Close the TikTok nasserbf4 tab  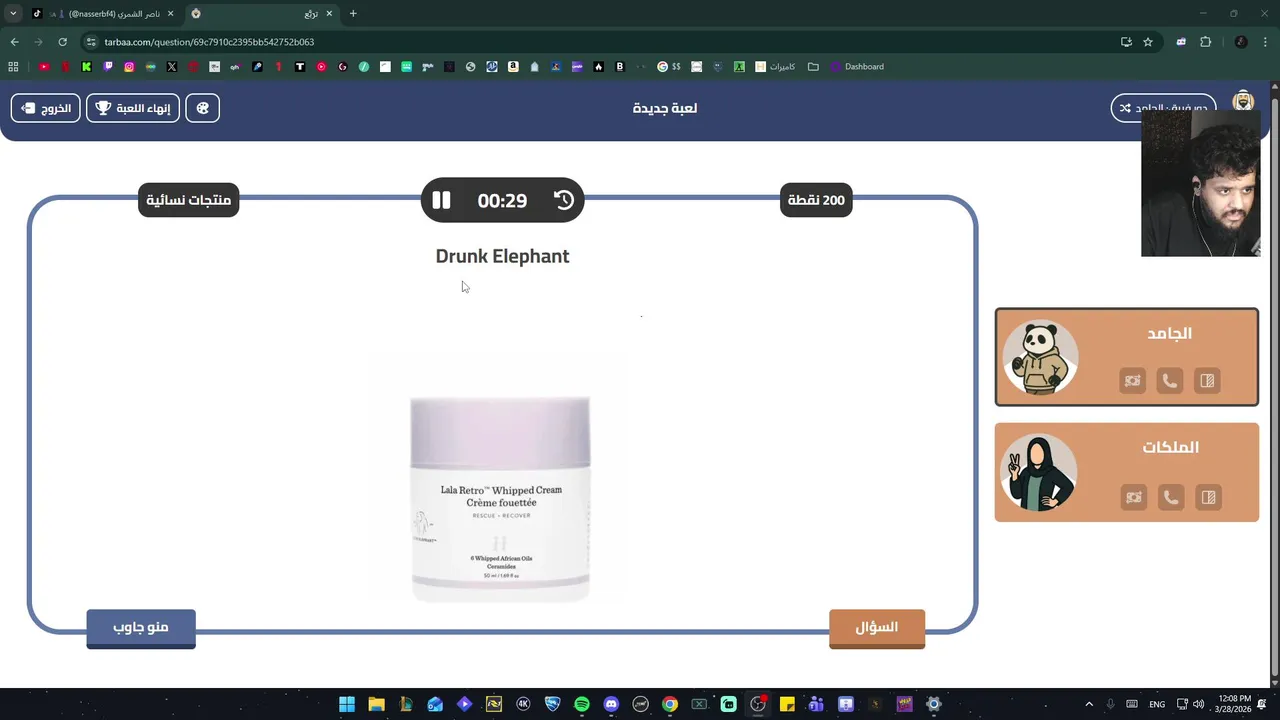170,14
